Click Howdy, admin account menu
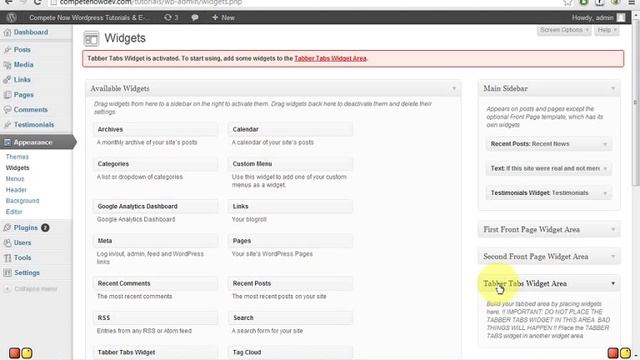The image size is (640, 360). click(x=593, y=18)
